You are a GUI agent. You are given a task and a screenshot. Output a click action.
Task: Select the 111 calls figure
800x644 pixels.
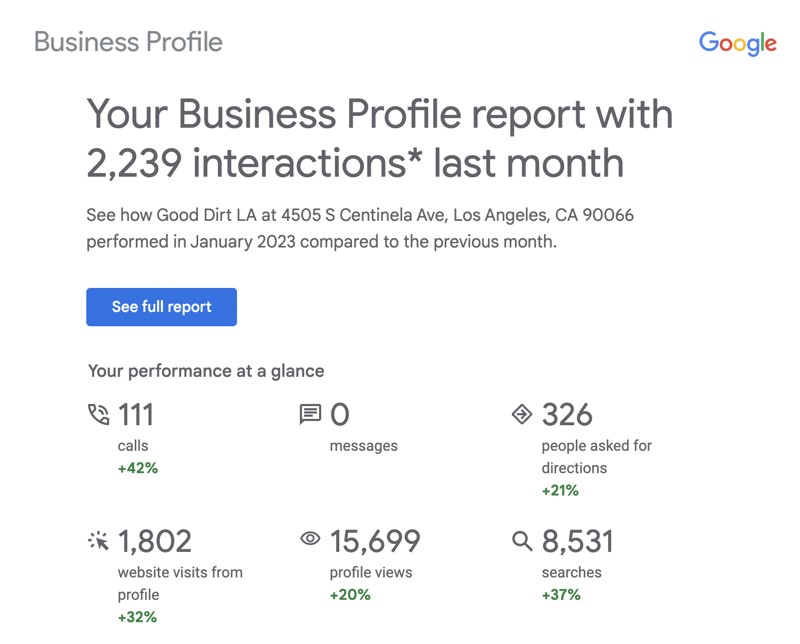click(136, 414)
